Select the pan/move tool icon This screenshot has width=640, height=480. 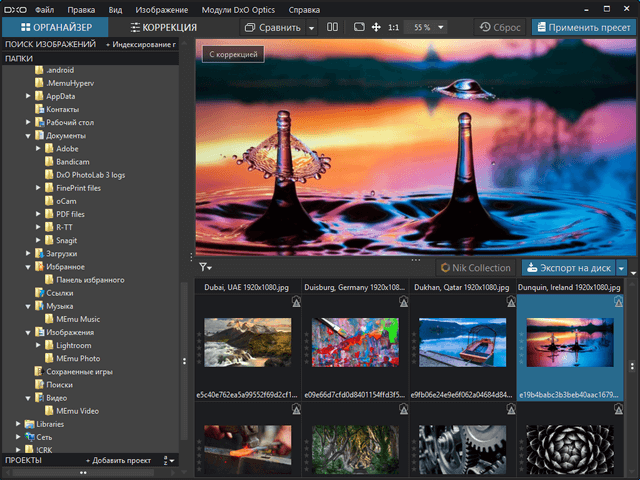375,27
